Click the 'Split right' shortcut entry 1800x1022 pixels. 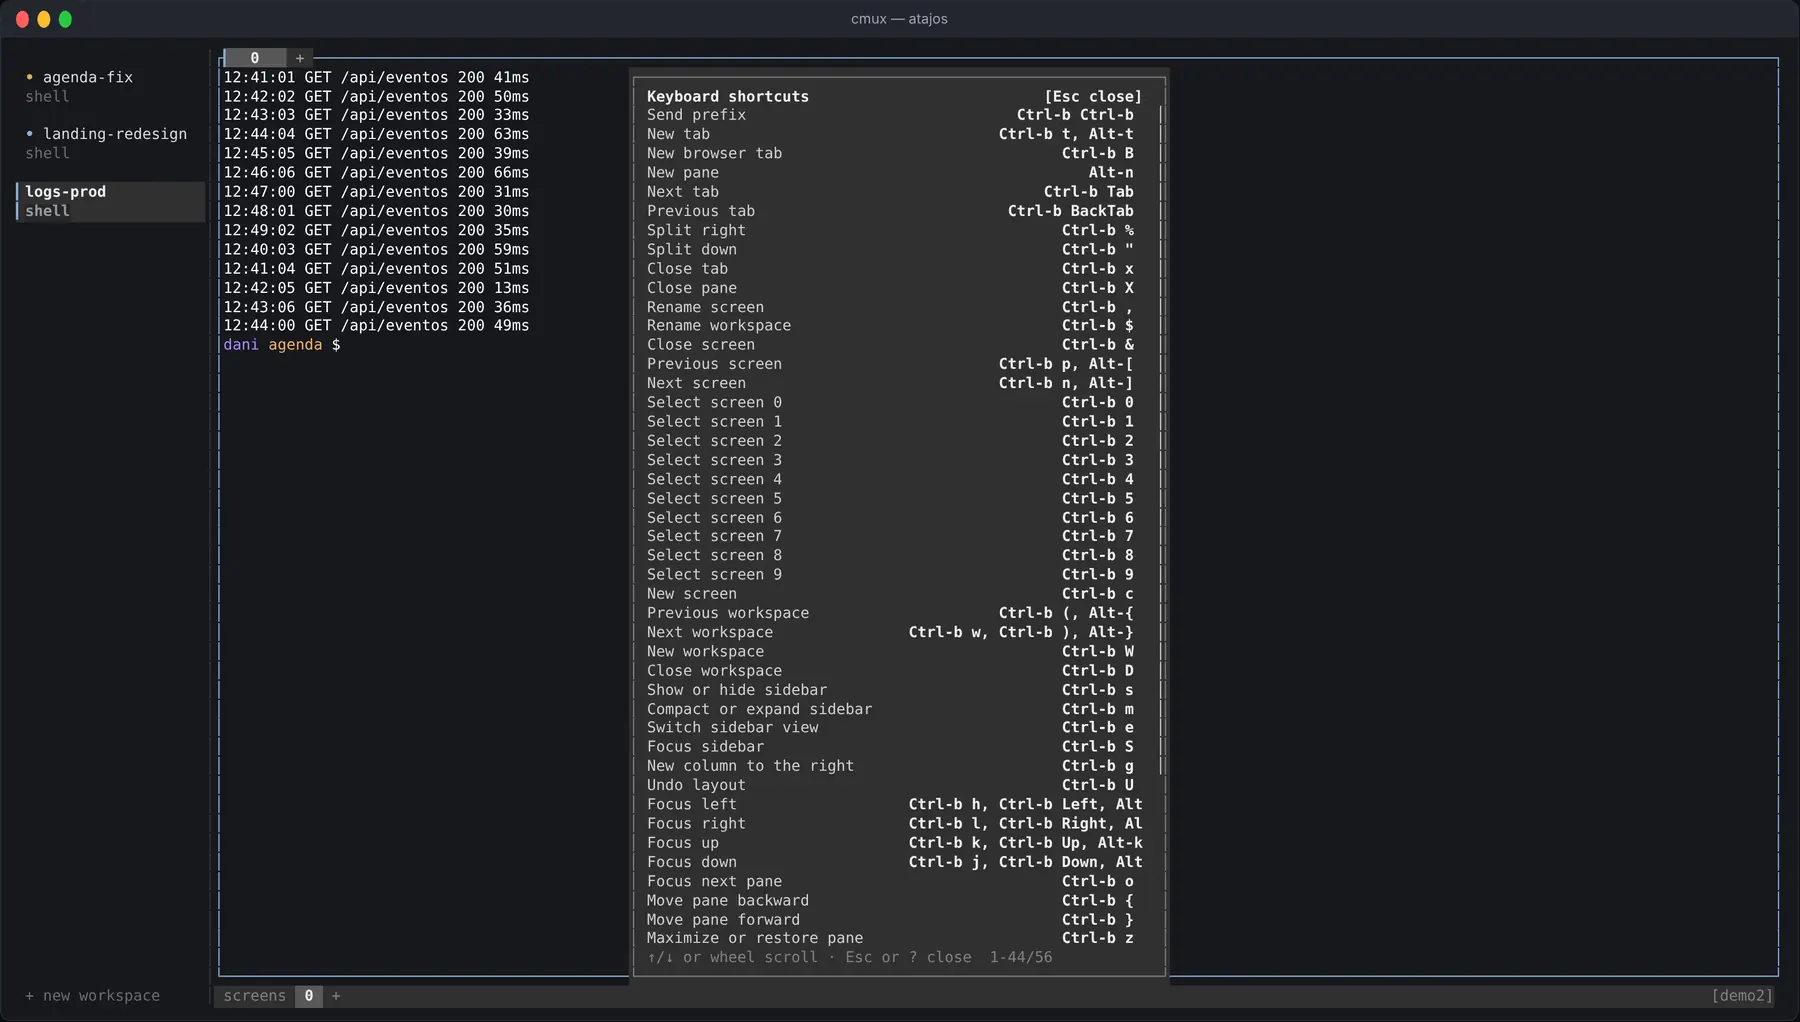pyautogui.click(x=890, y=230)
